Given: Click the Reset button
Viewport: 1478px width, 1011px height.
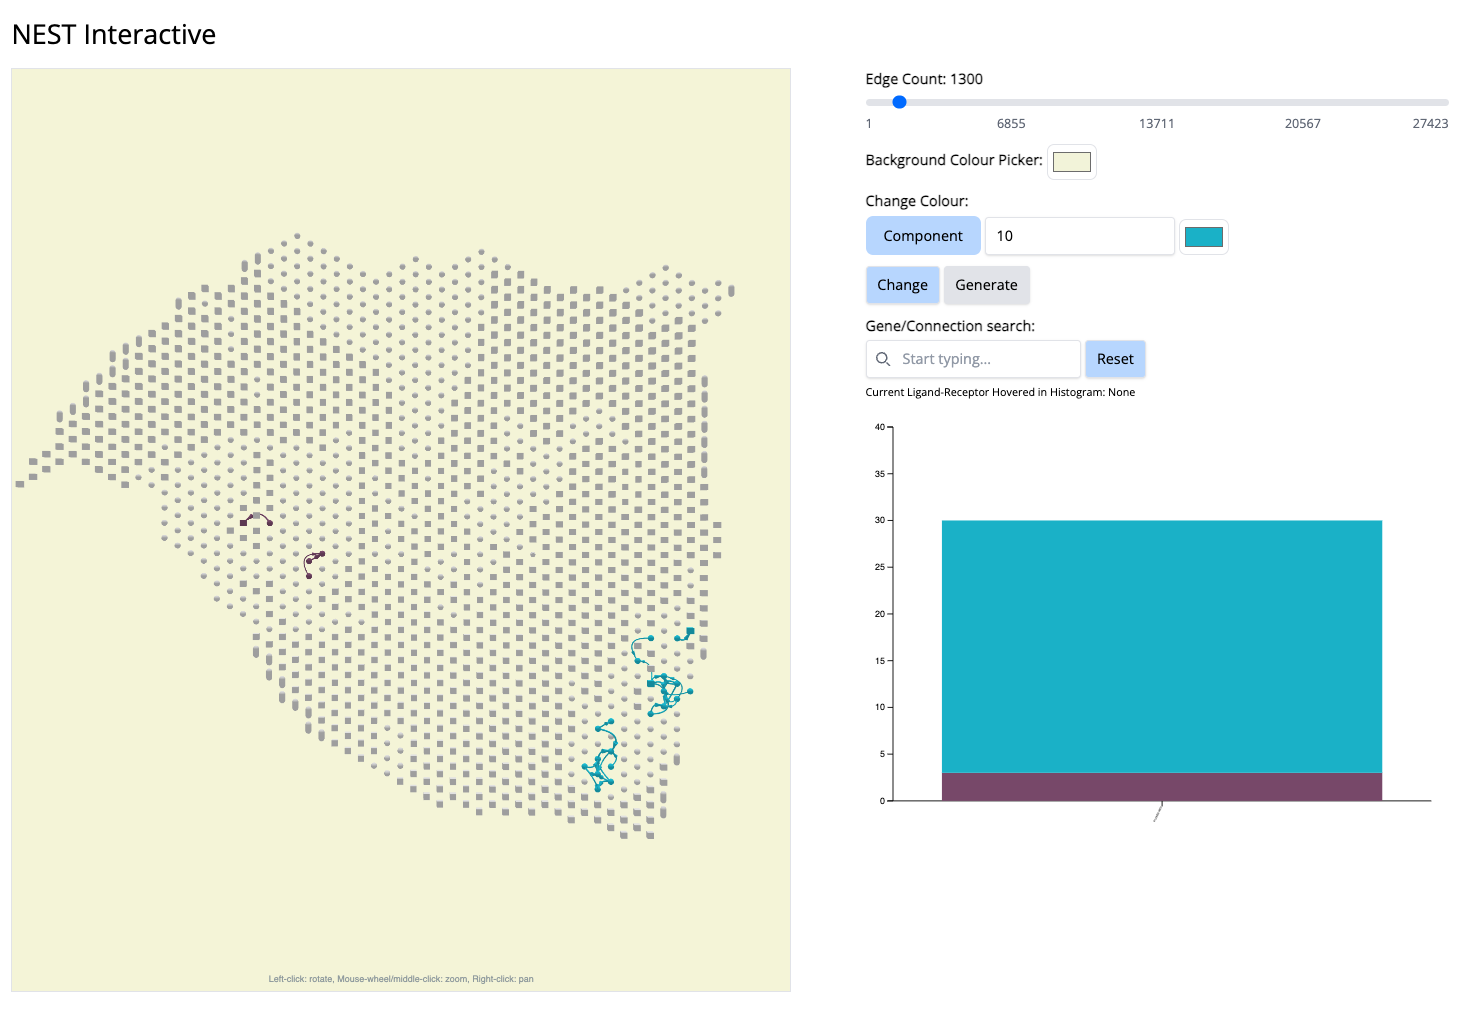Looking at the screenshot, I should click(x=1115, y=359).
